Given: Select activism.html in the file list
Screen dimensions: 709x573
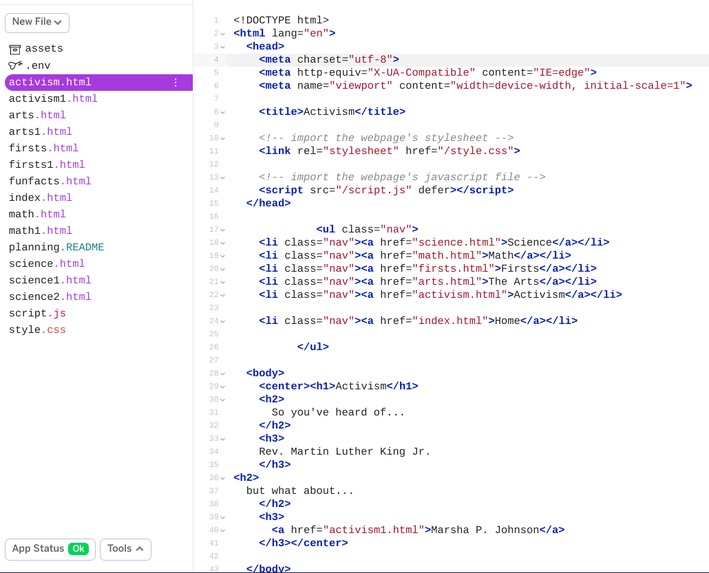Looking at the screenshot, I should [99, 82].
